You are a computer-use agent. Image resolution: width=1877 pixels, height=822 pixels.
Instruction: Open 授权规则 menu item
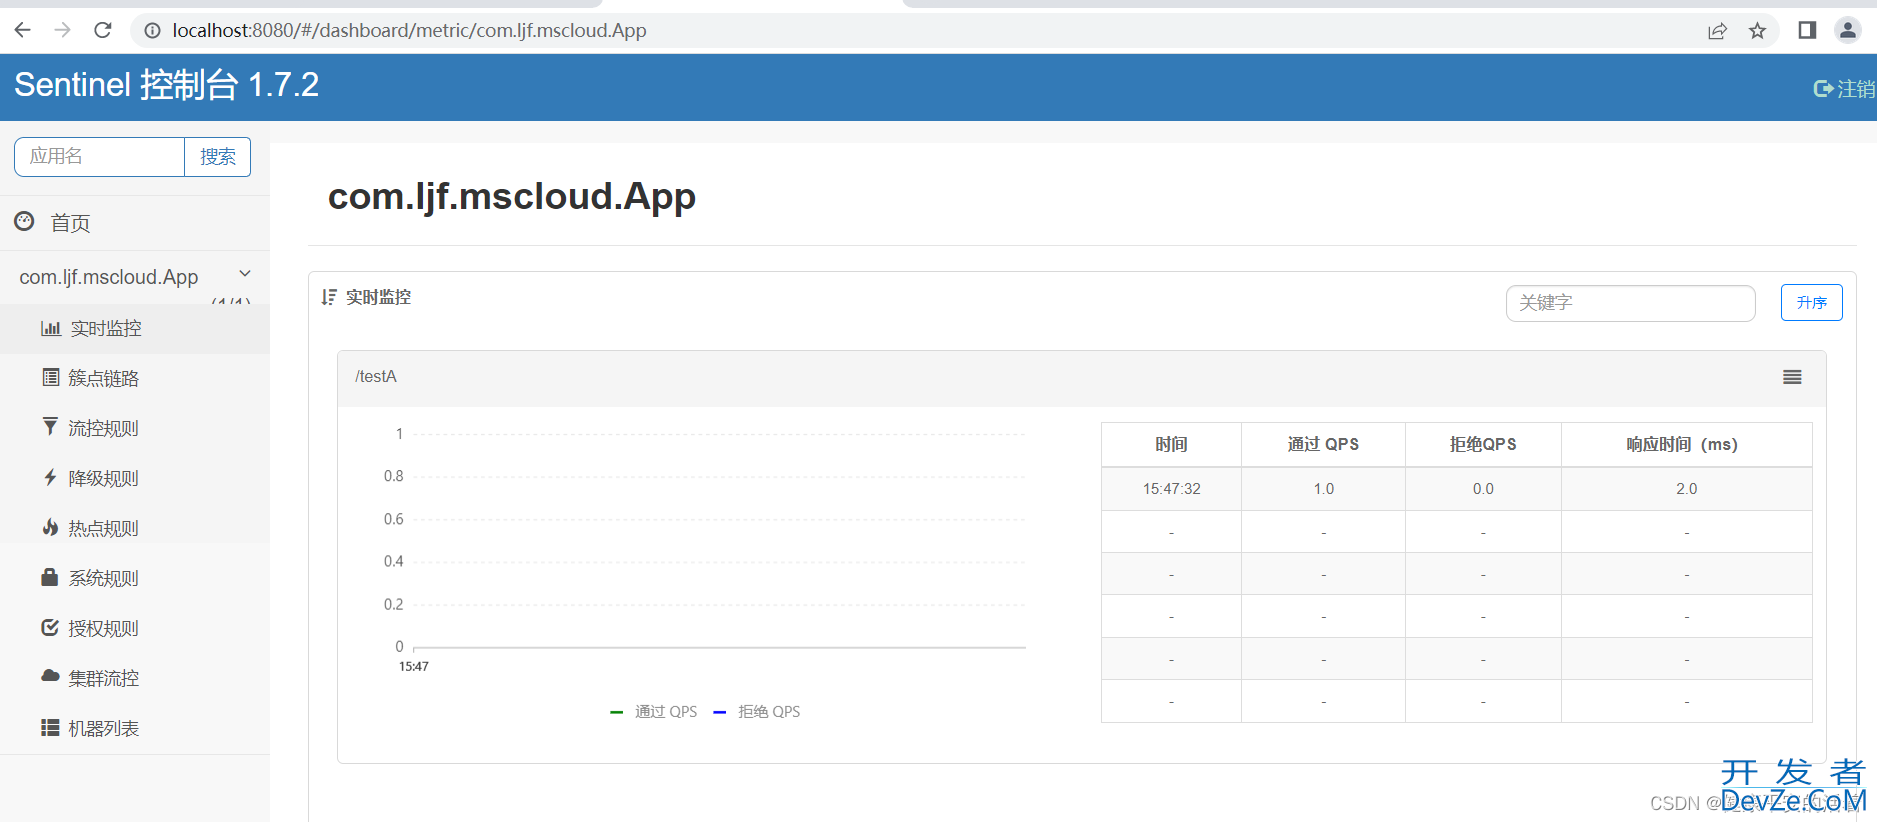point(135,628)
